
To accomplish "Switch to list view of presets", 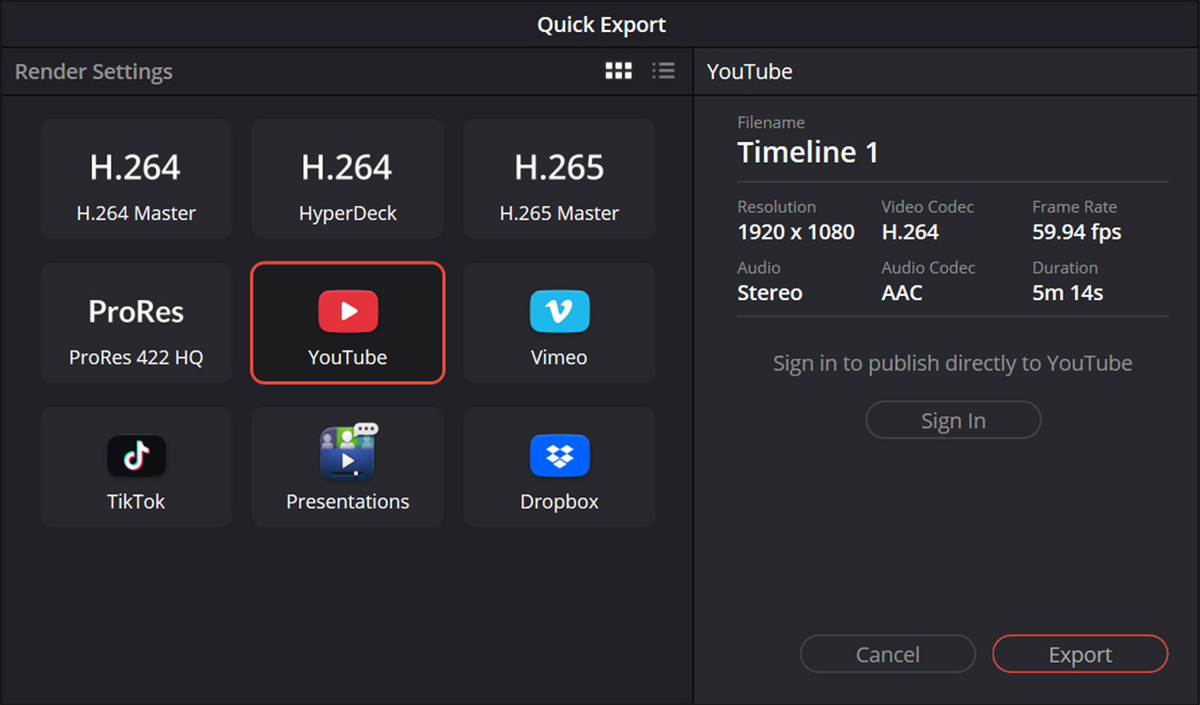I will click(x=663, y=71).
